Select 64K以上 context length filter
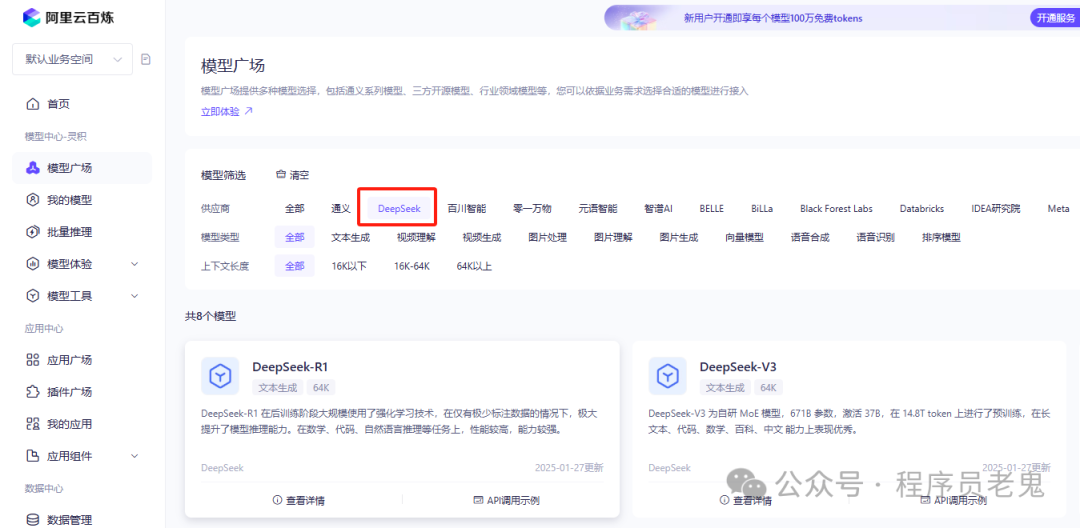Viewport: 1080px width, 528px height. click(x=475, y=266)
